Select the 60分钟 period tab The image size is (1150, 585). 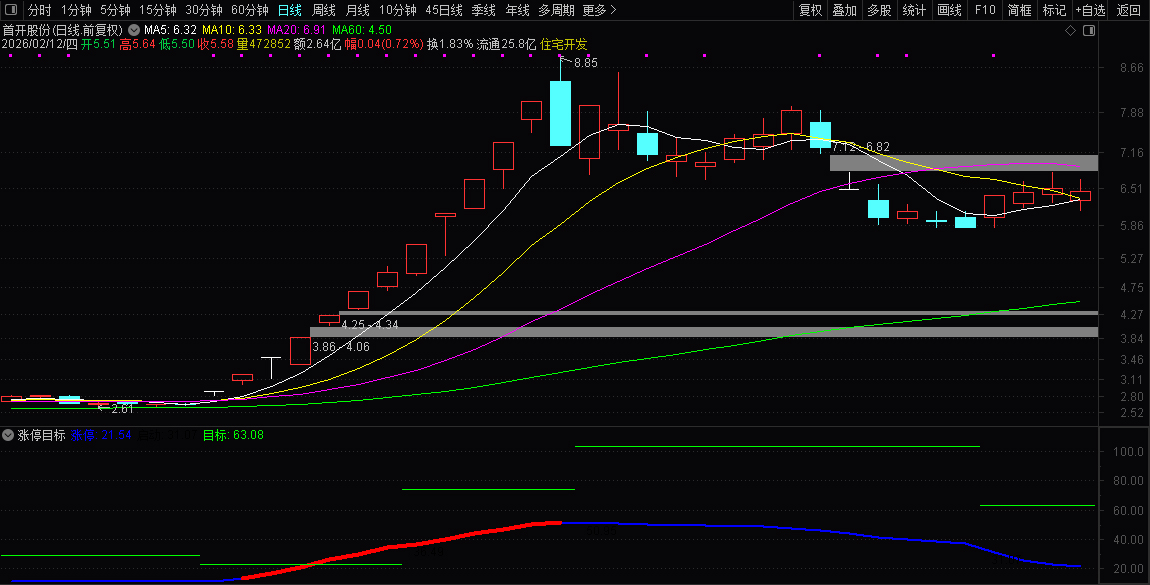249,10
